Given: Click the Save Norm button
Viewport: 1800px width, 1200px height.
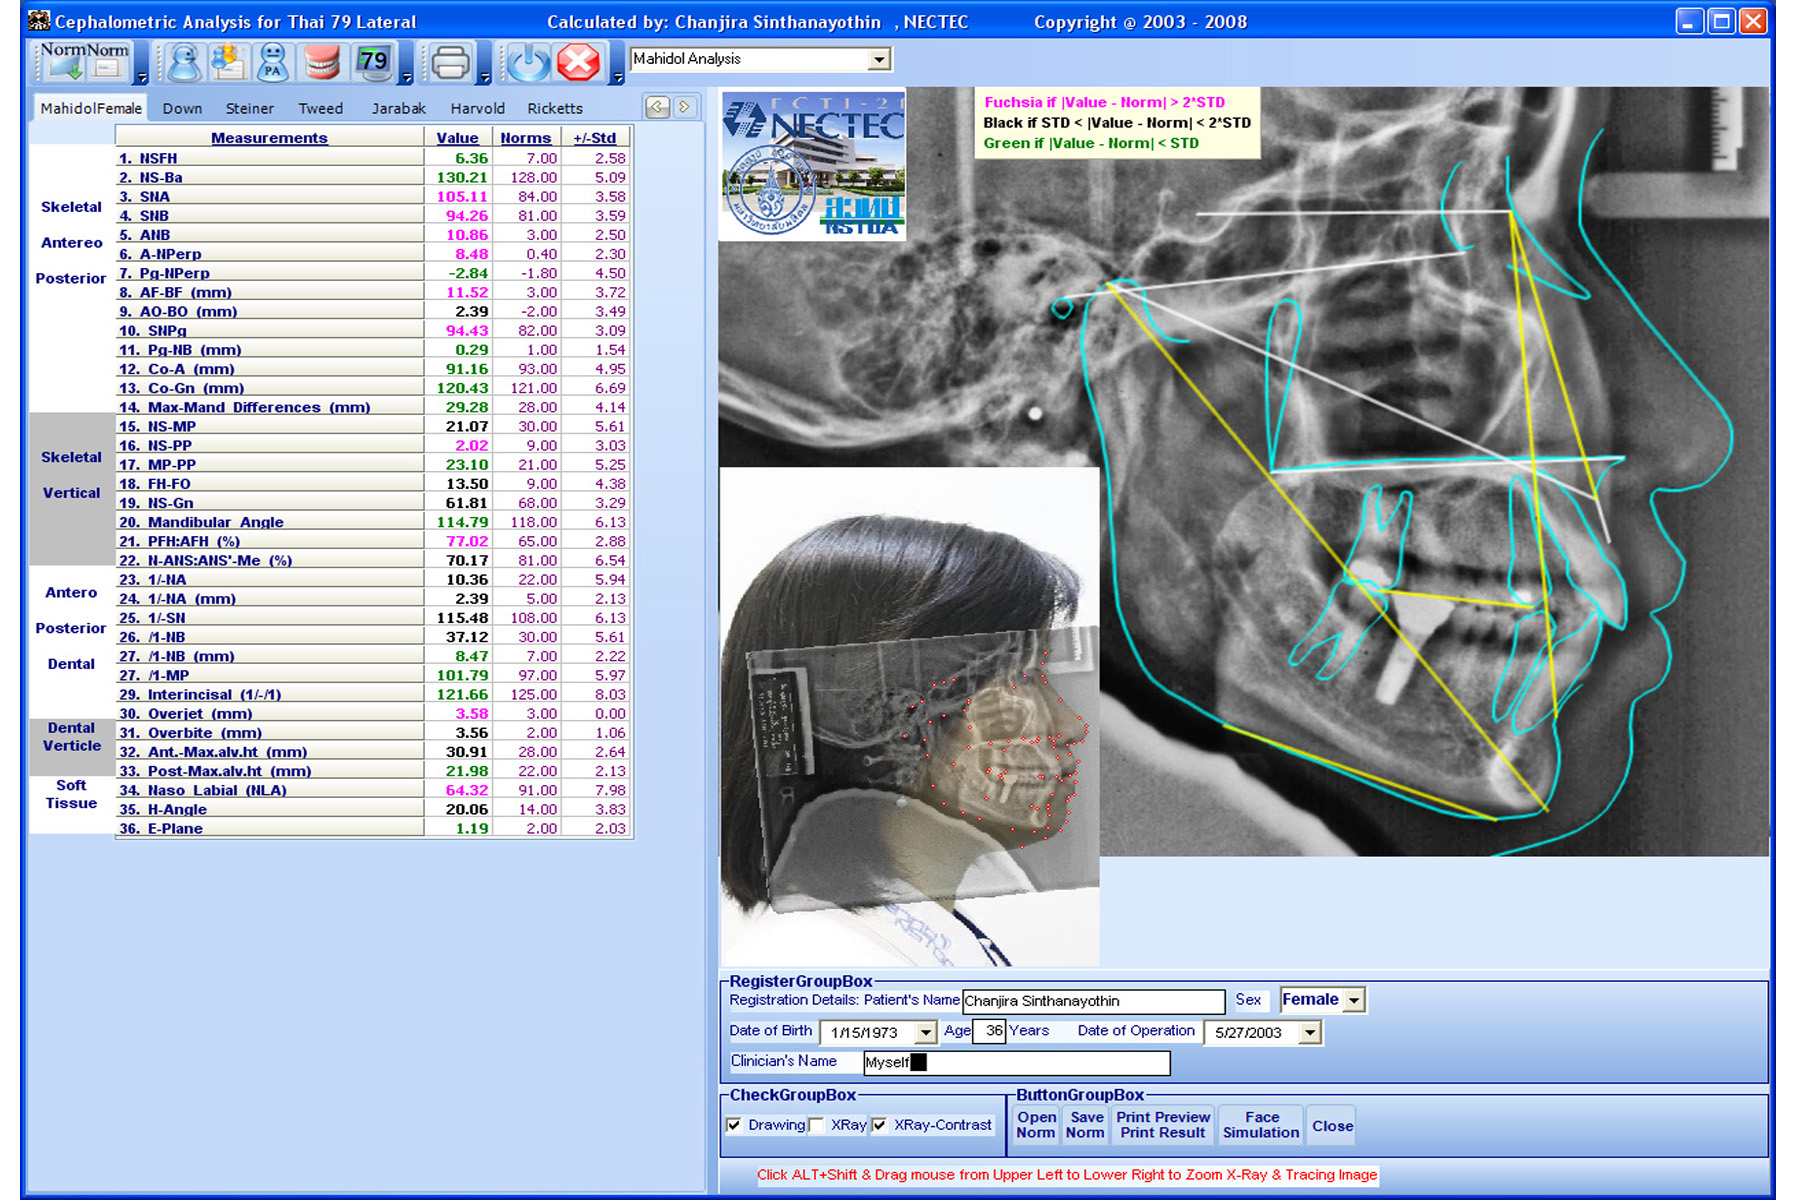Looking at the screenshot, I should coord(1085,1125).
